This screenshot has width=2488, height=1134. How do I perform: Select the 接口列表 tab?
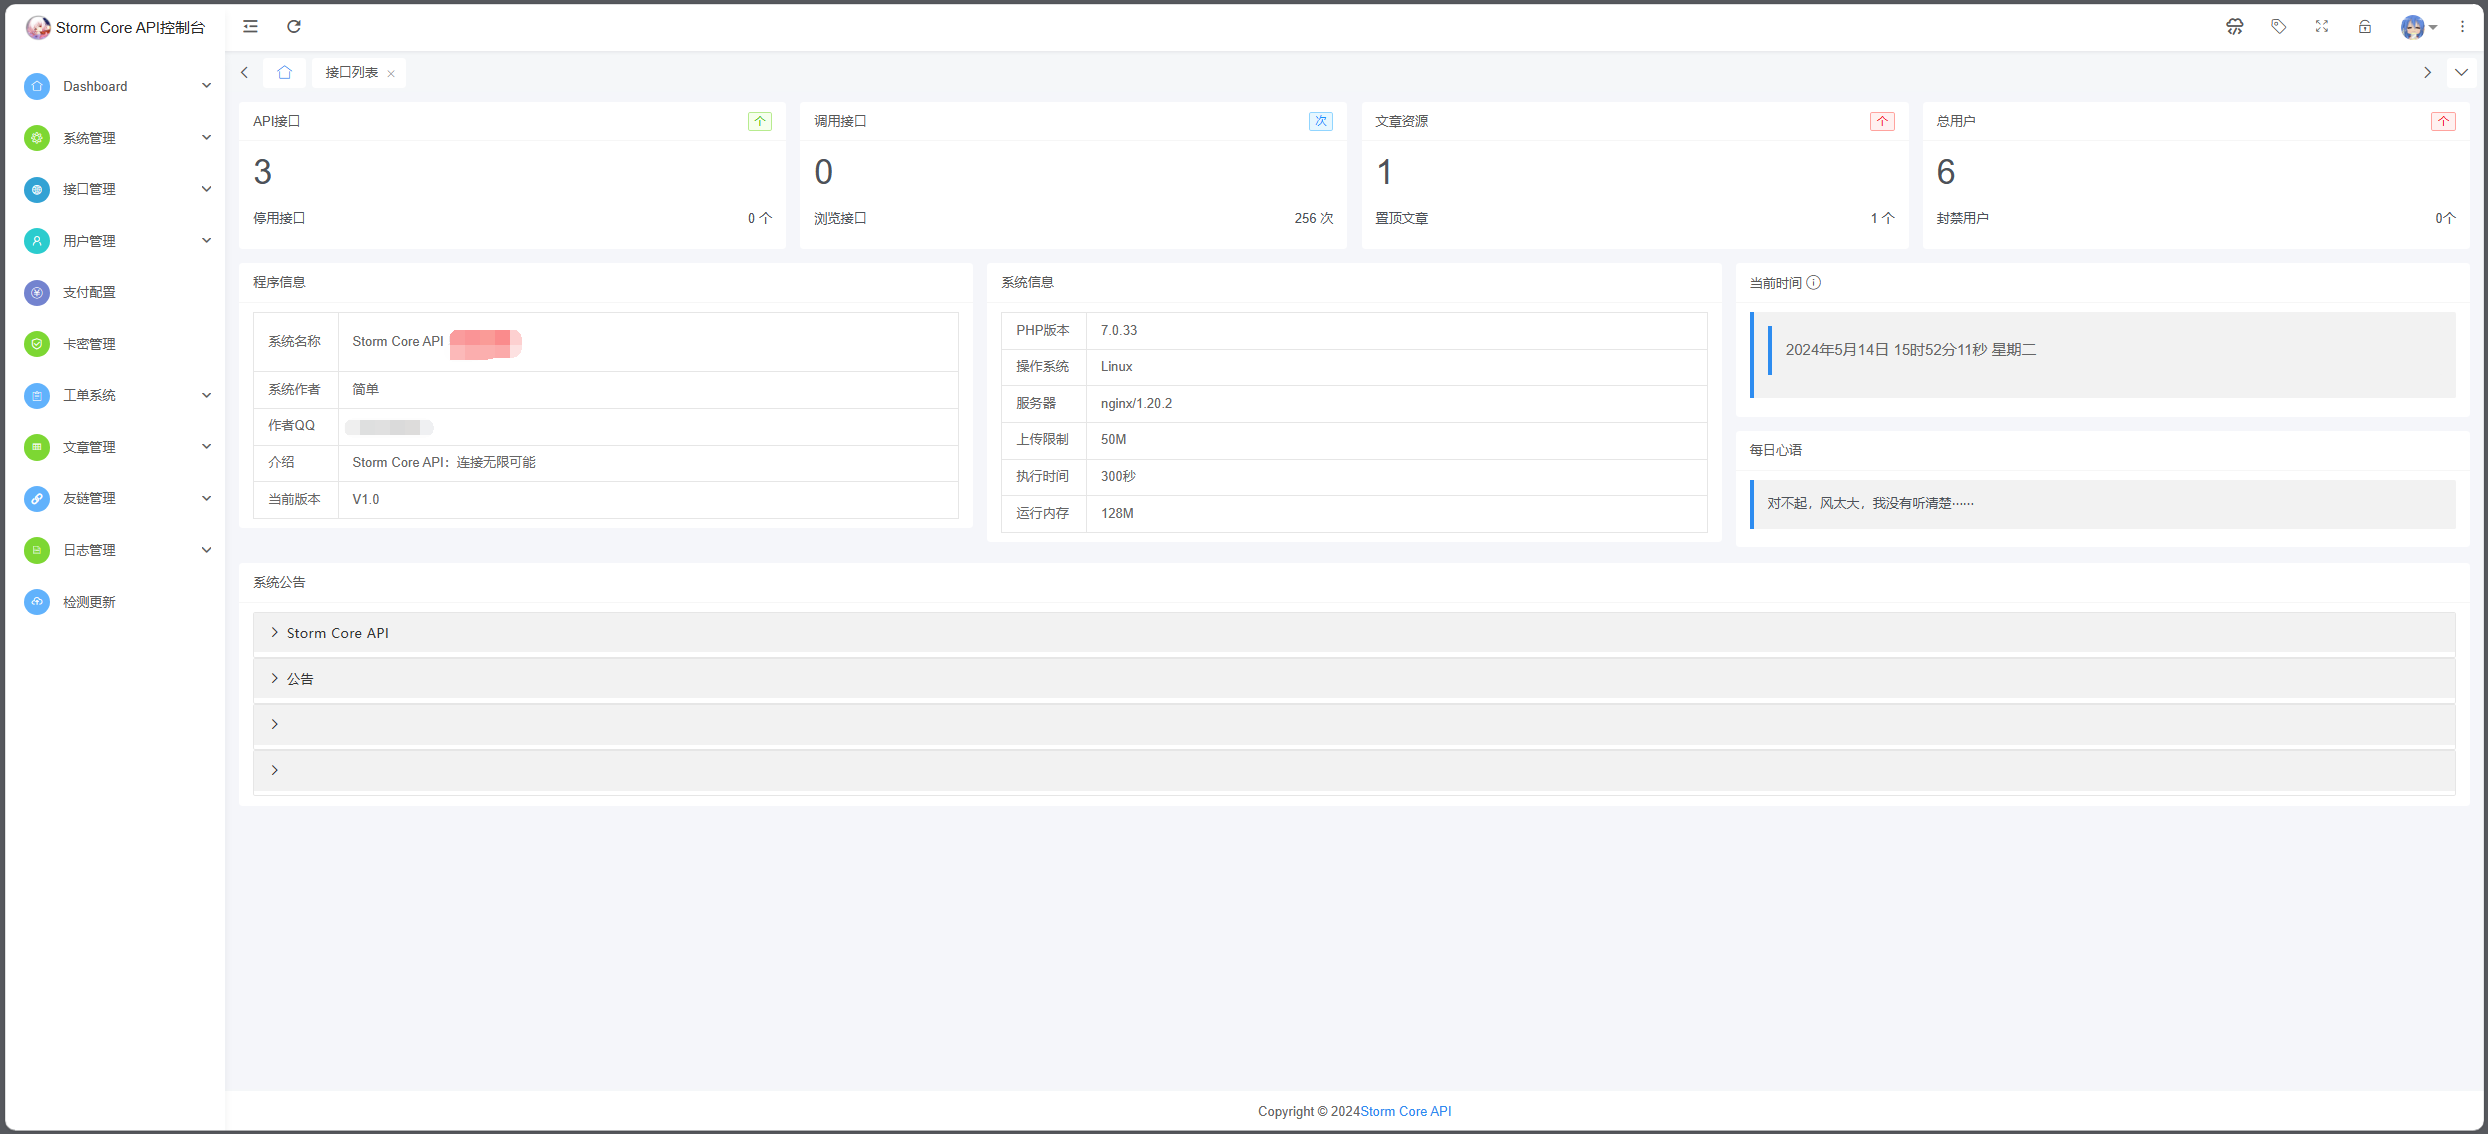347,71
